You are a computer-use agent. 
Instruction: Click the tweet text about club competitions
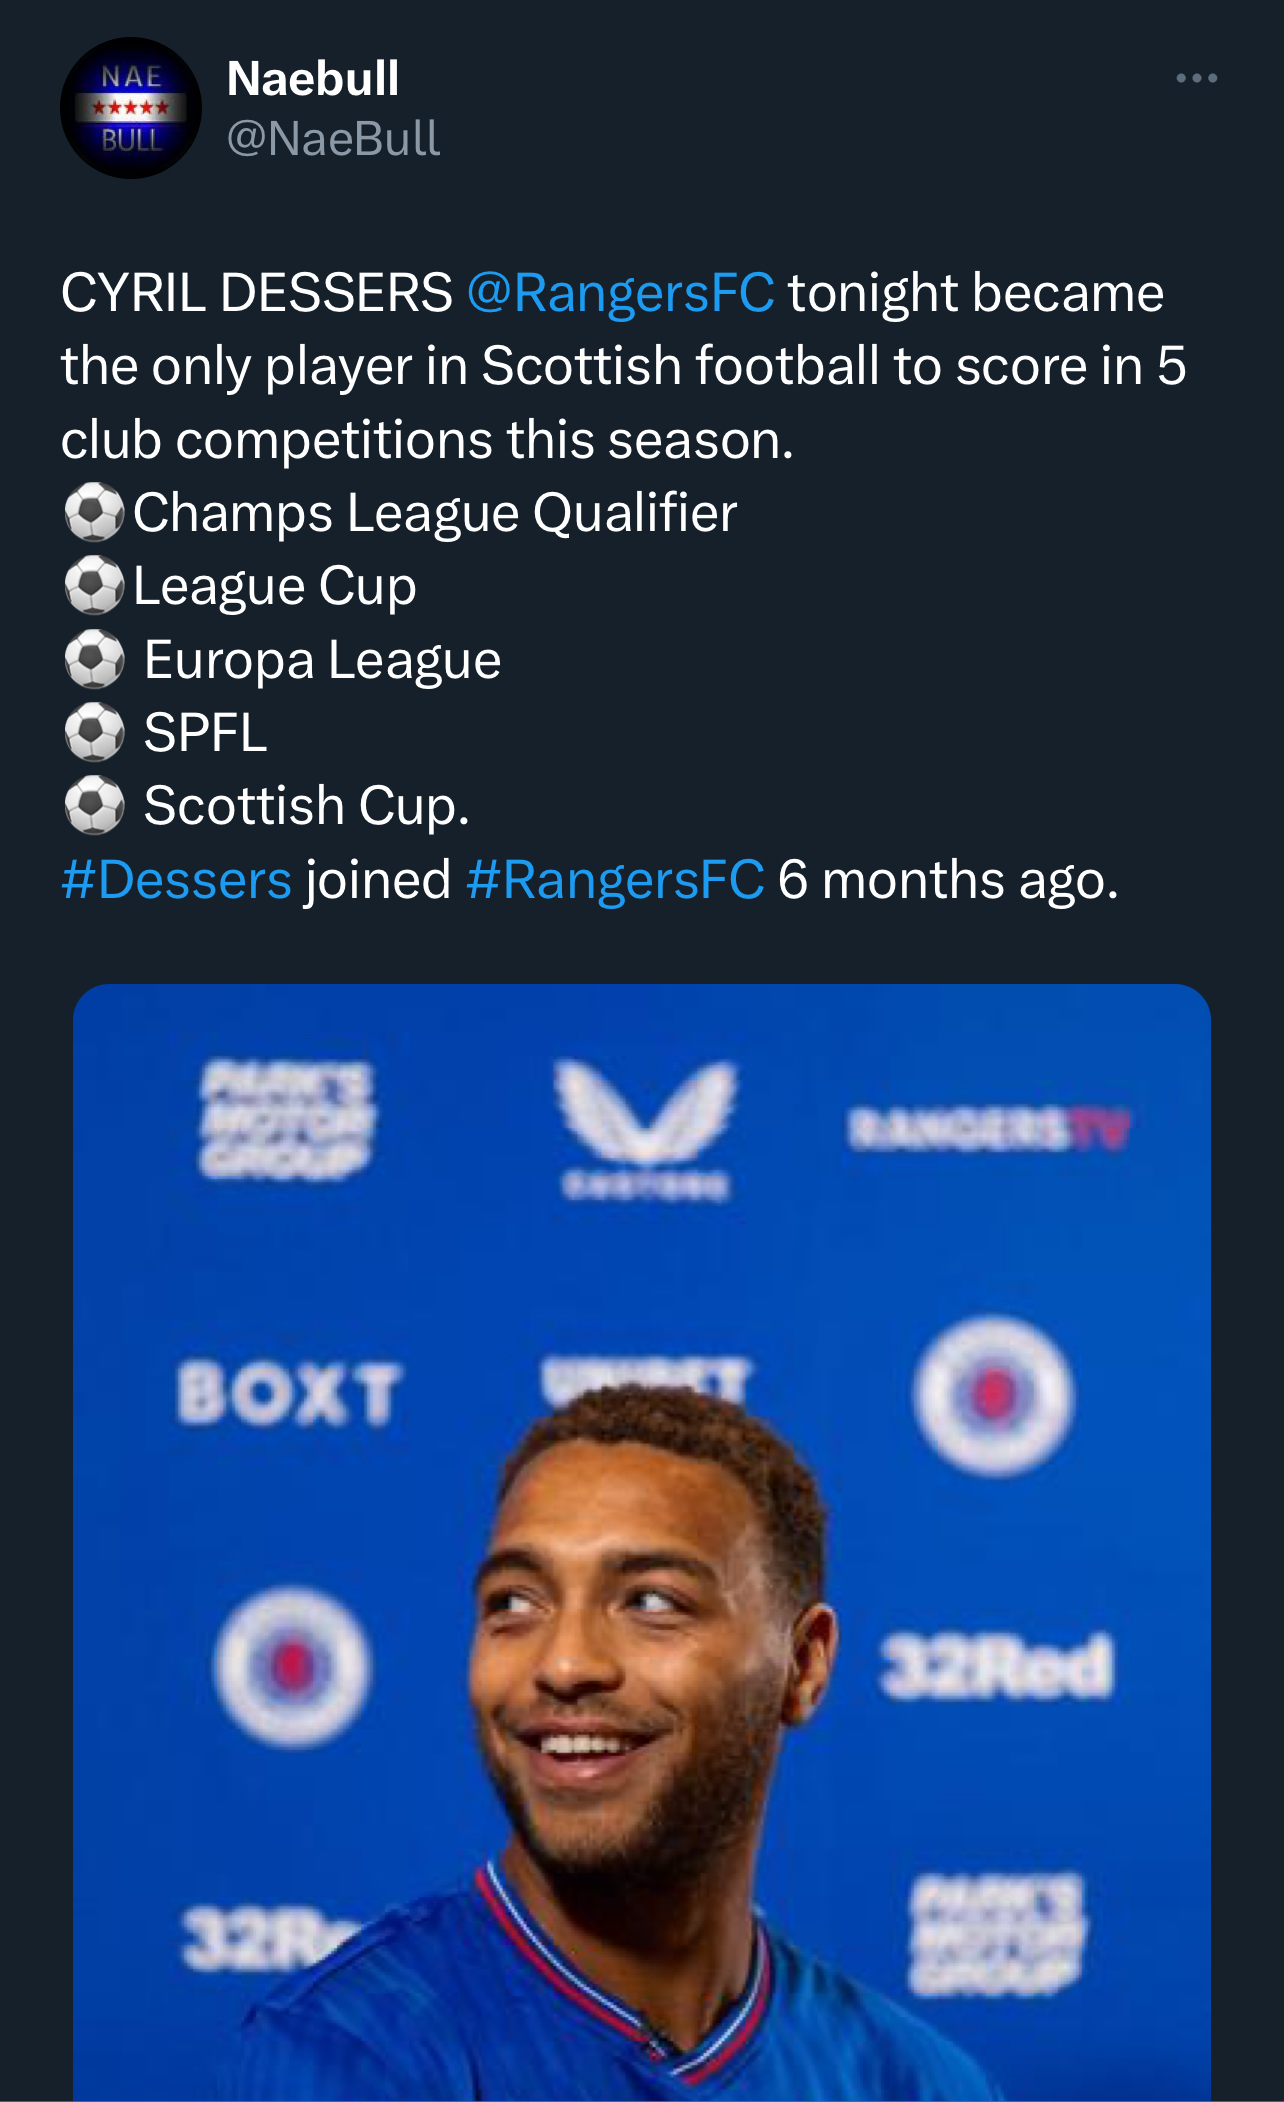click(623, 366)
